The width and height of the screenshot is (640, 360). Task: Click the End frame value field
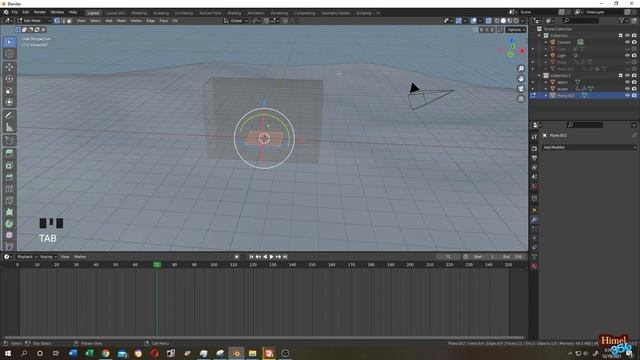pos(512,257)
